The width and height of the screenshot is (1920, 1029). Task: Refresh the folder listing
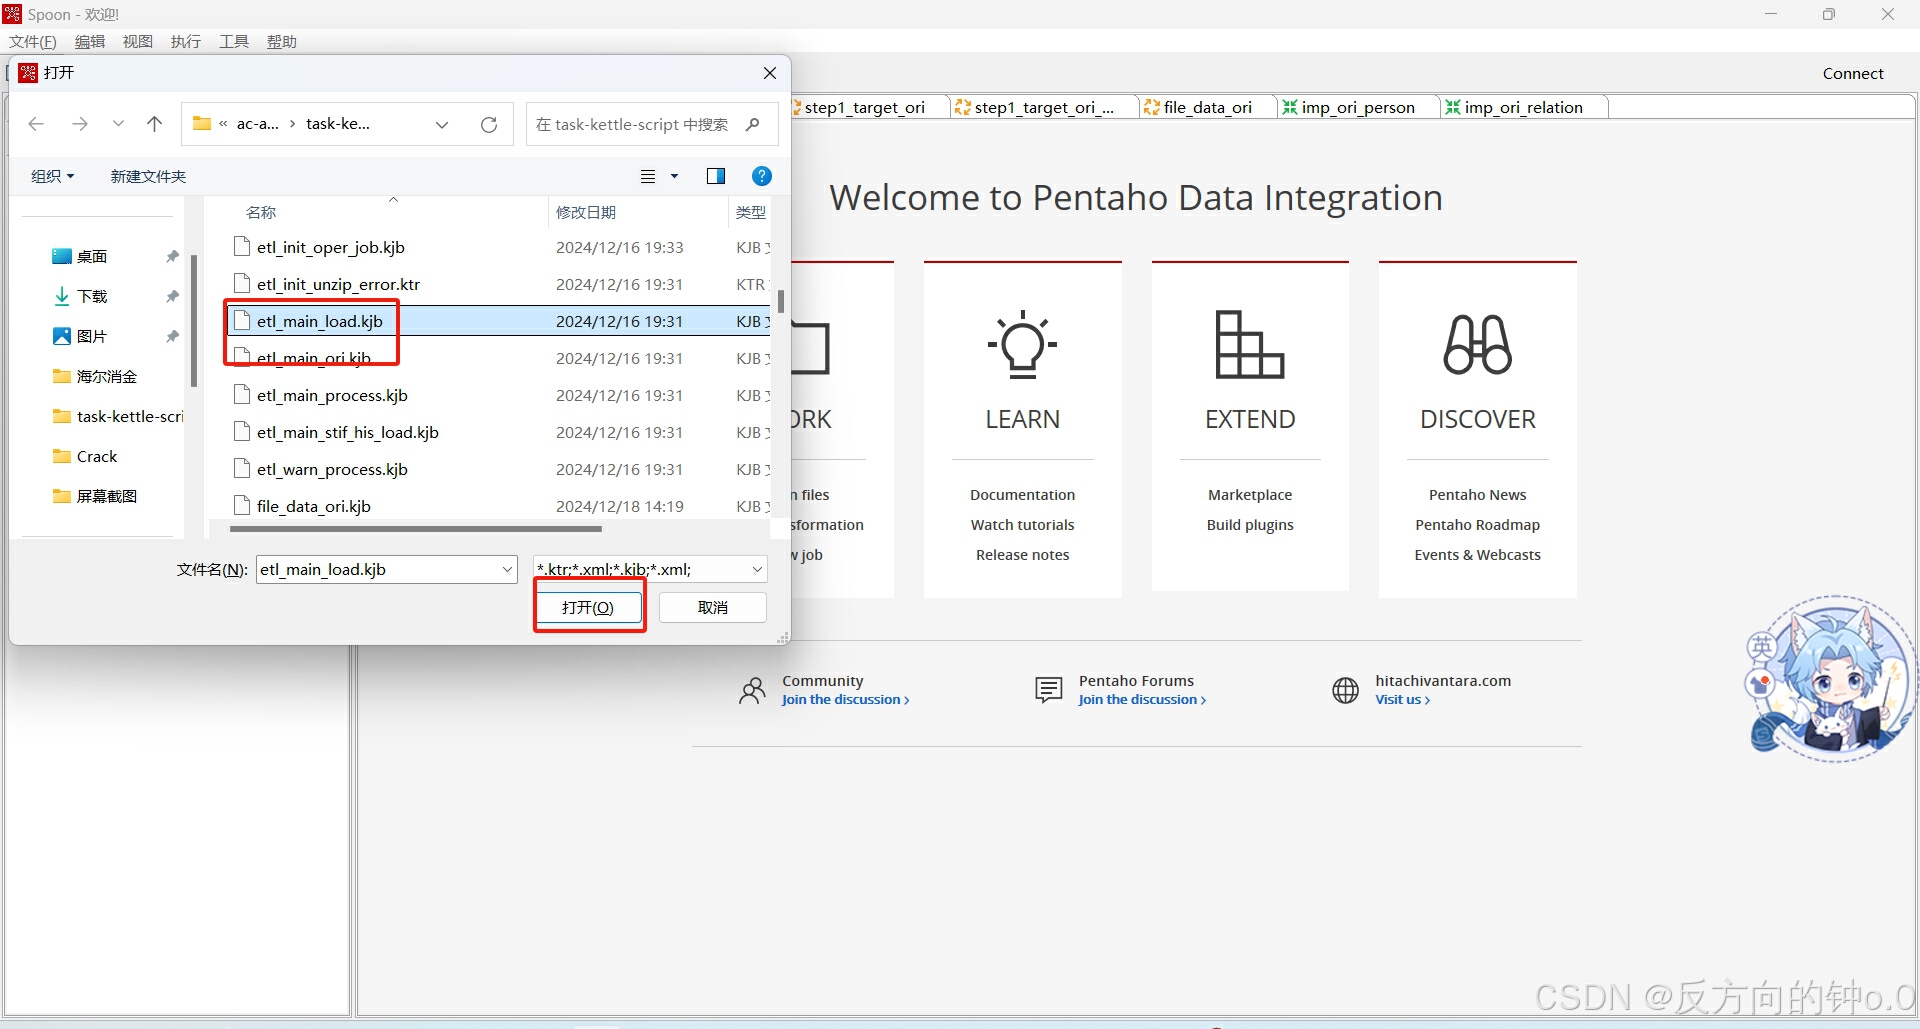point(489,125)
